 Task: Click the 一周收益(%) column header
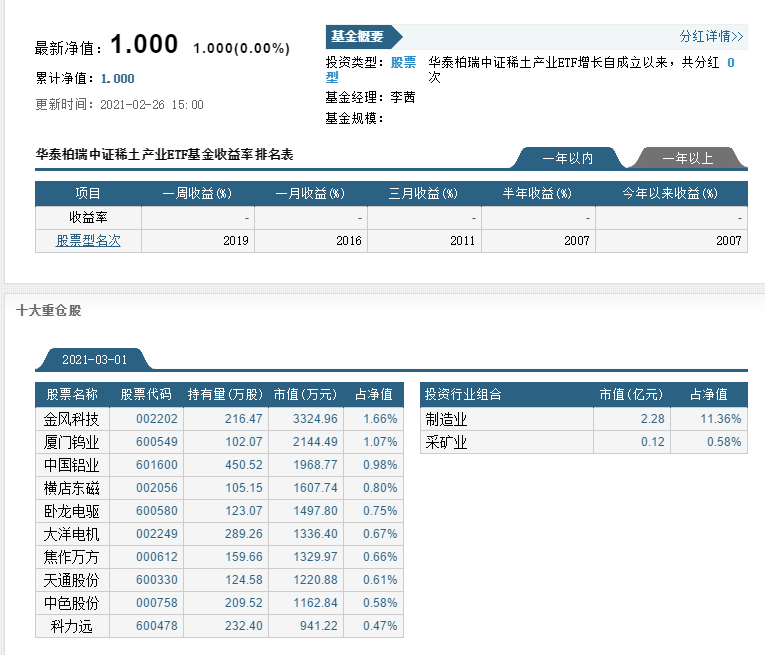click(x=197, y=193)
